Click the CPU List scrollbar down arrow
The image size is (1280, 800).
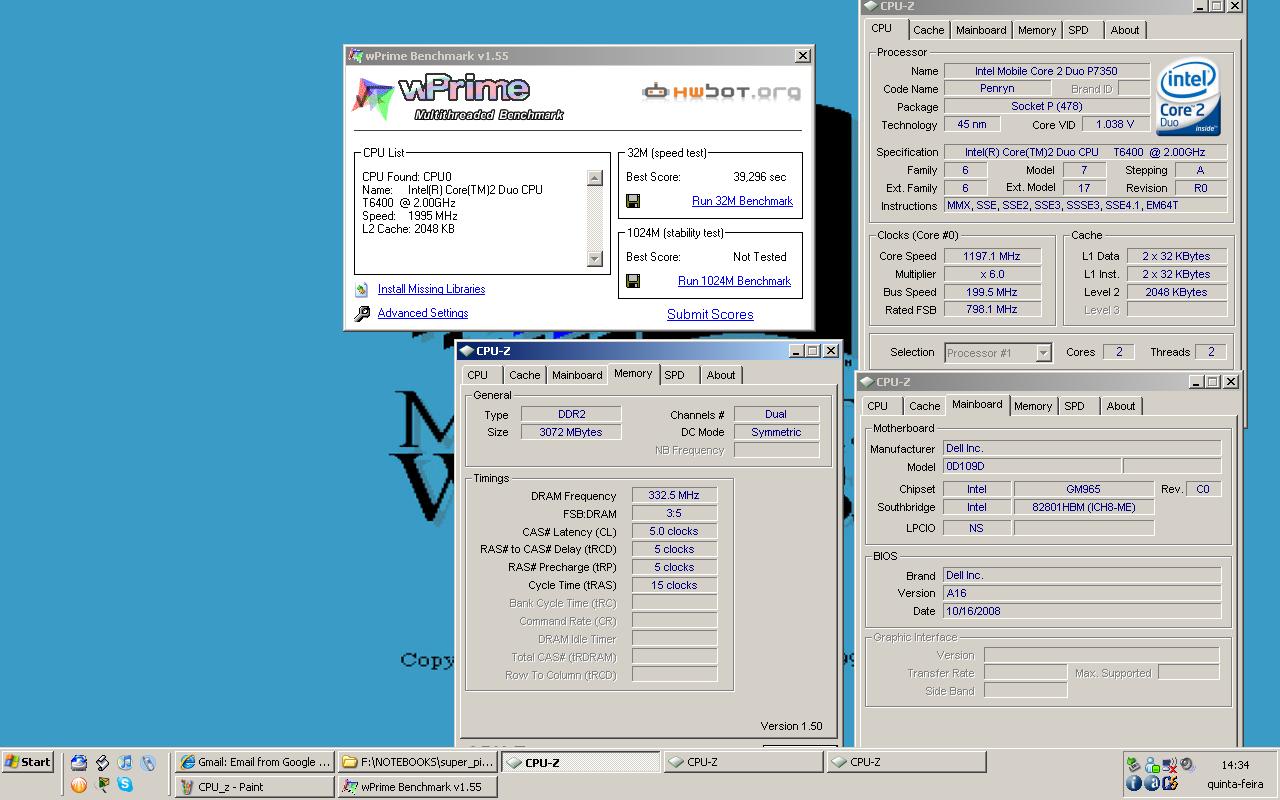[594, 259]
